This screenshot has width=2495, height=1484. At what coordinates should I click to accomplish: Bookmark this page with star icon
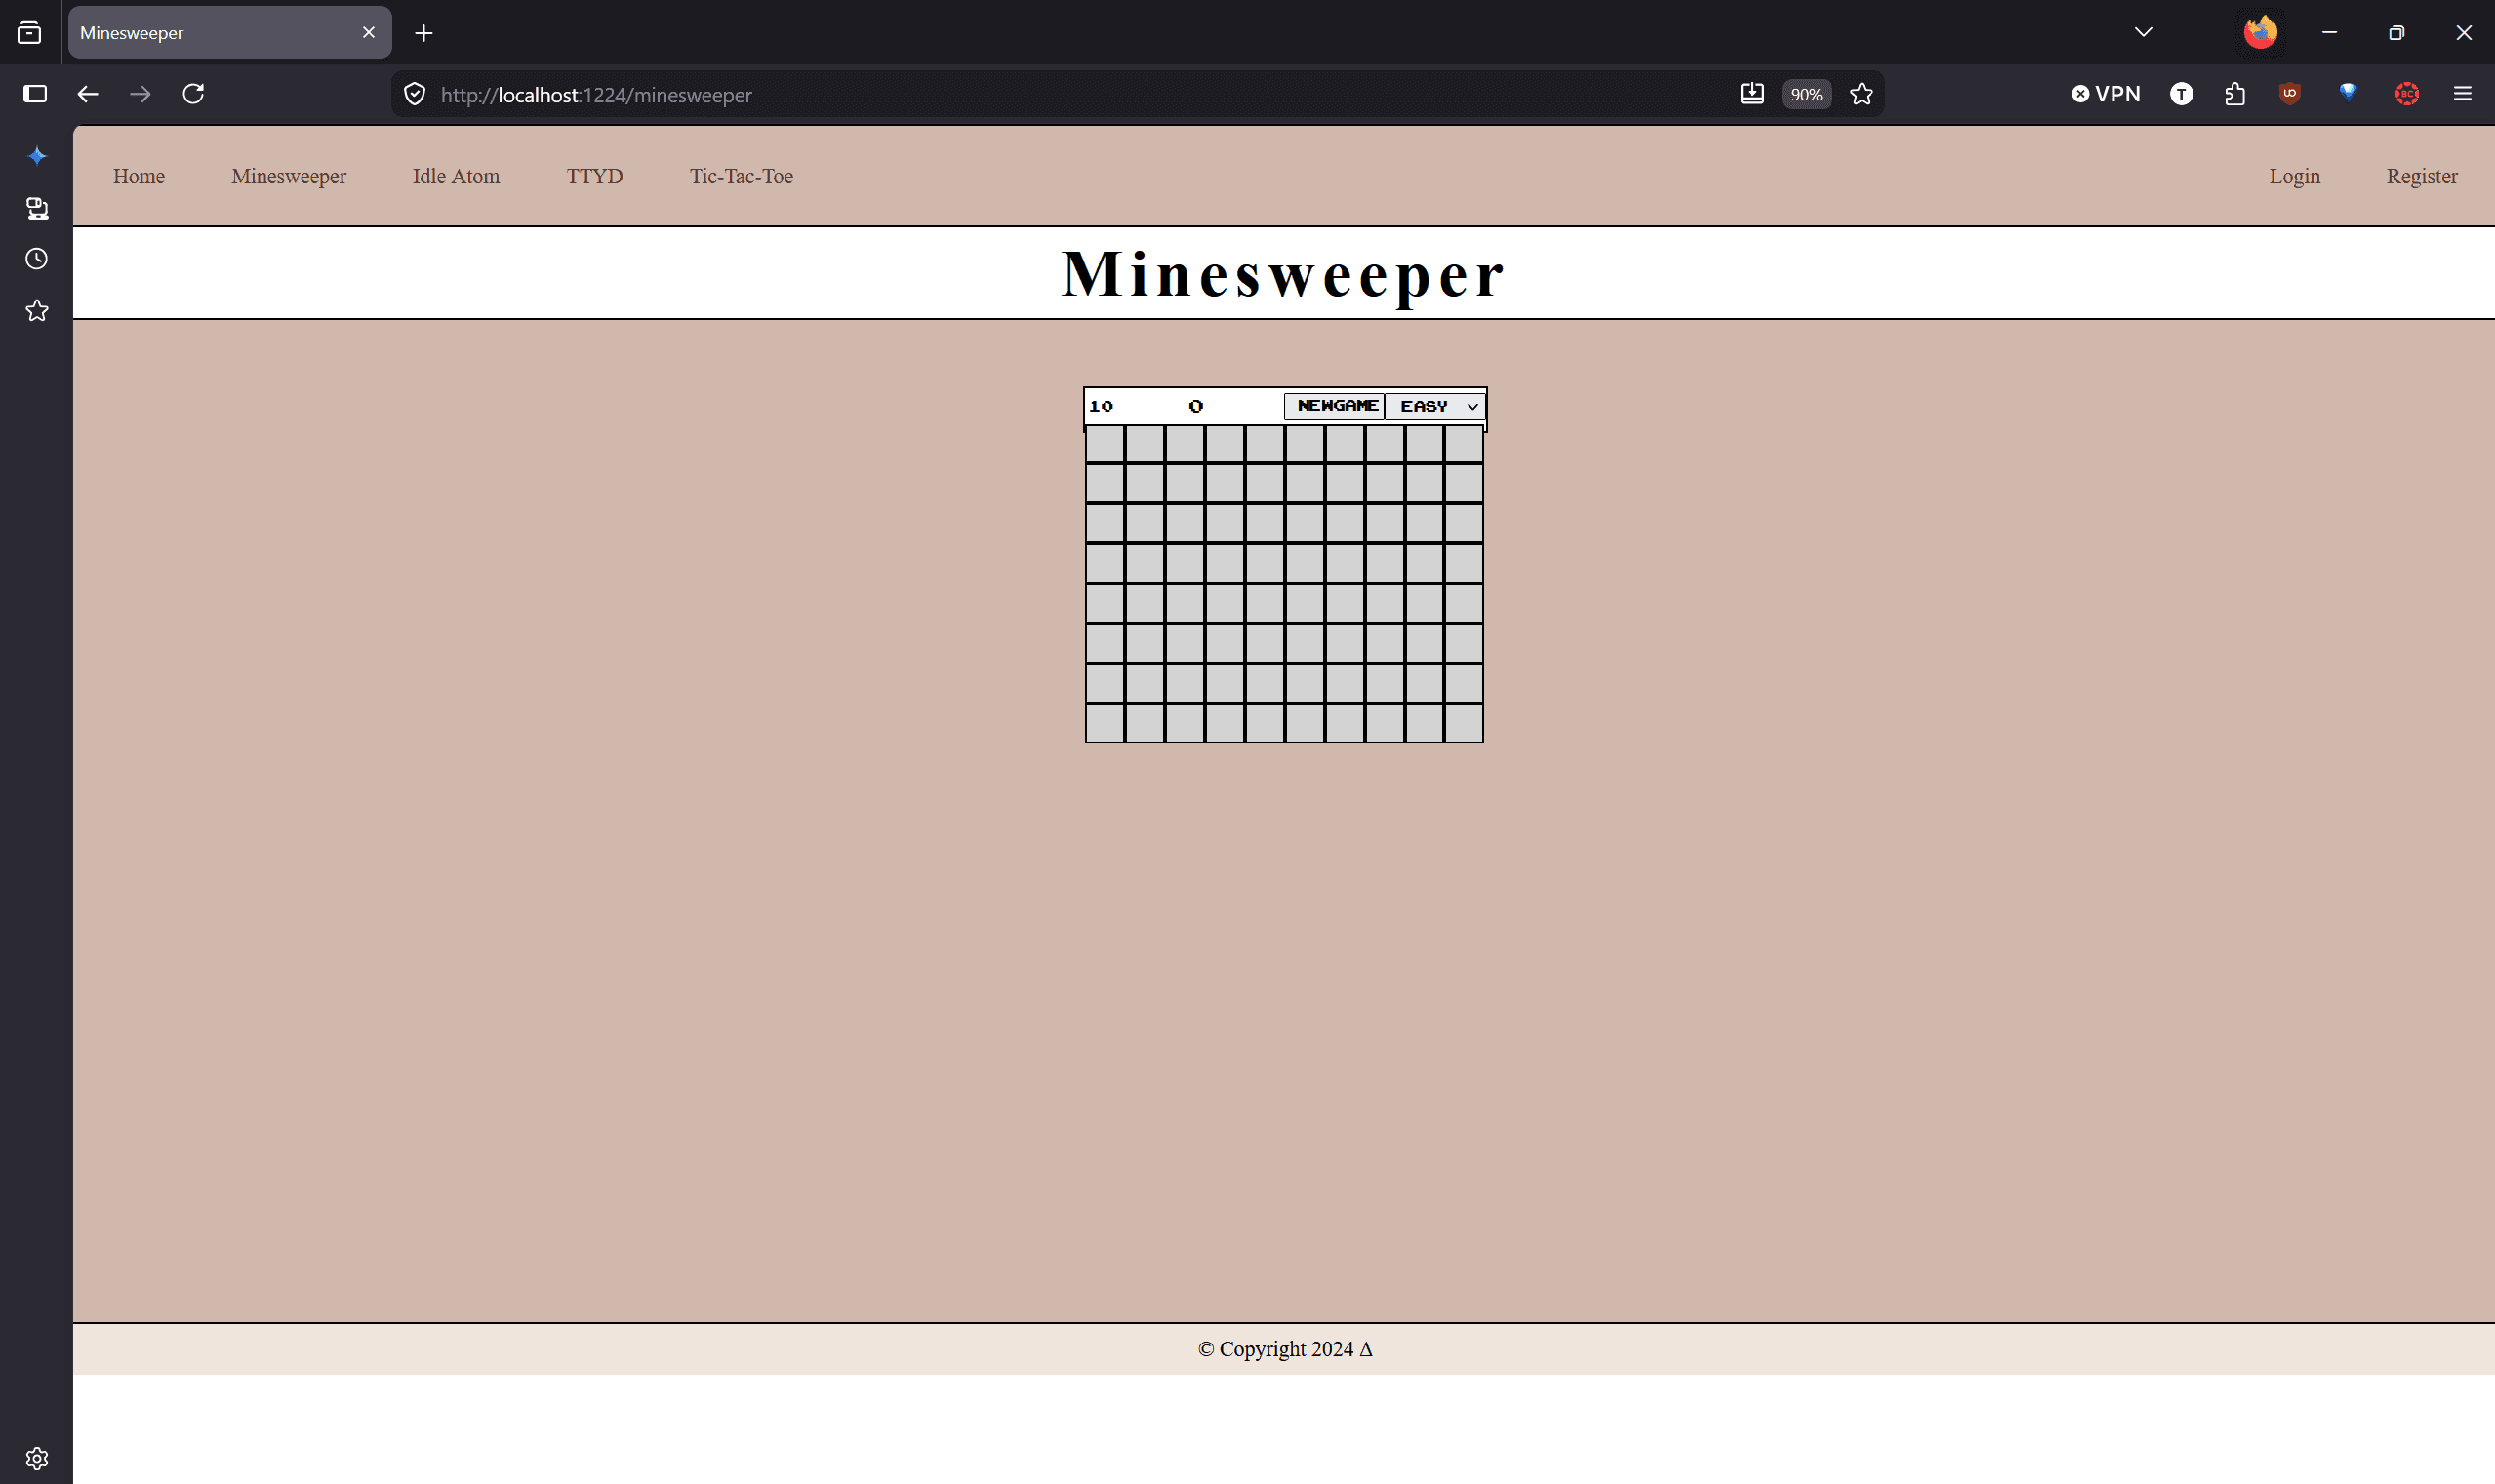click(x=1861, y=94)
